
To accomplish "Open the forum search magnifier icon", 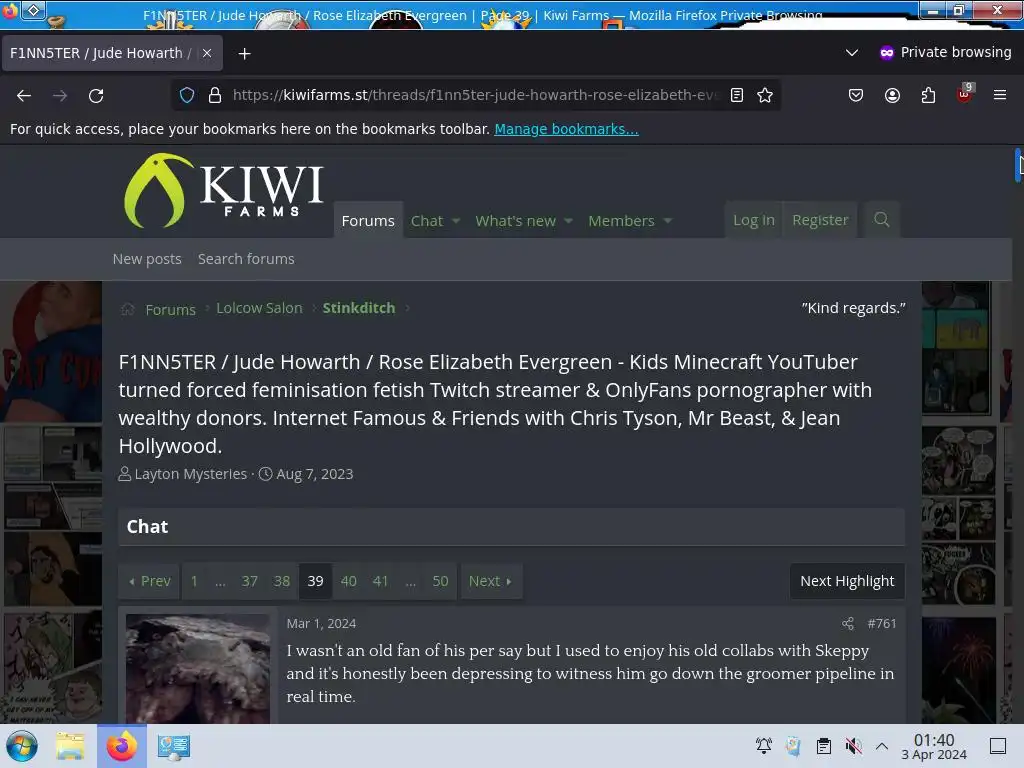I will tap(882, 220).
